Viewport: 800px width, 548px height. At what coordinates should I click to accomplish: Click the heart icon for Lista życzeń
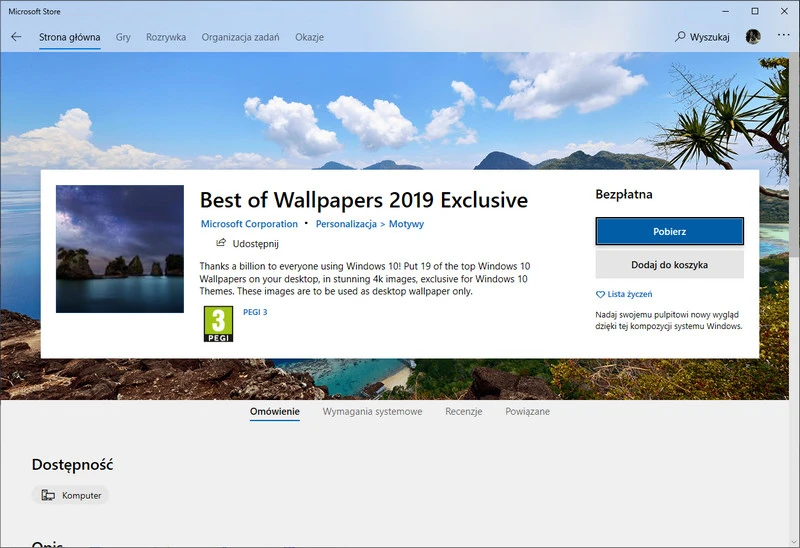pyautogui.click(x=600, y=294)
